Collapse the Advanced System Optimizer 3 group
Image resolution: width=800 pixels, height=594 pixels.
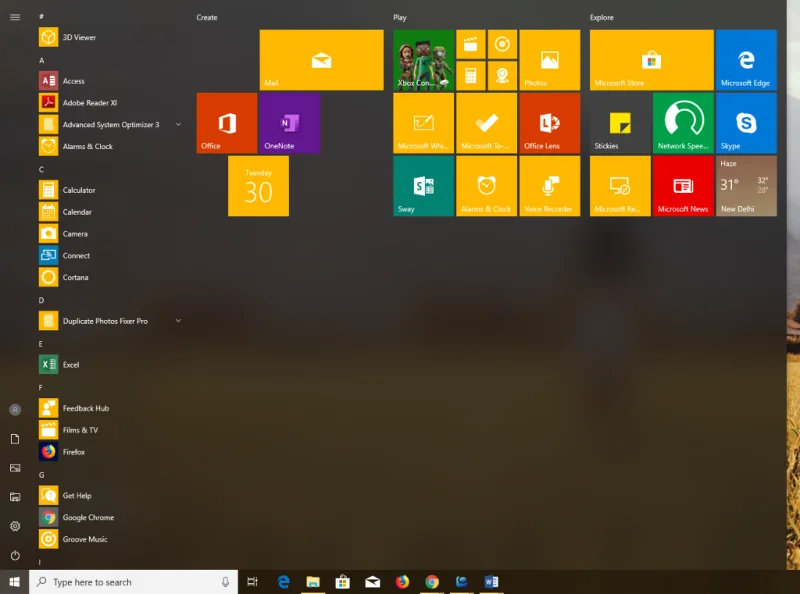coord(178,124)
